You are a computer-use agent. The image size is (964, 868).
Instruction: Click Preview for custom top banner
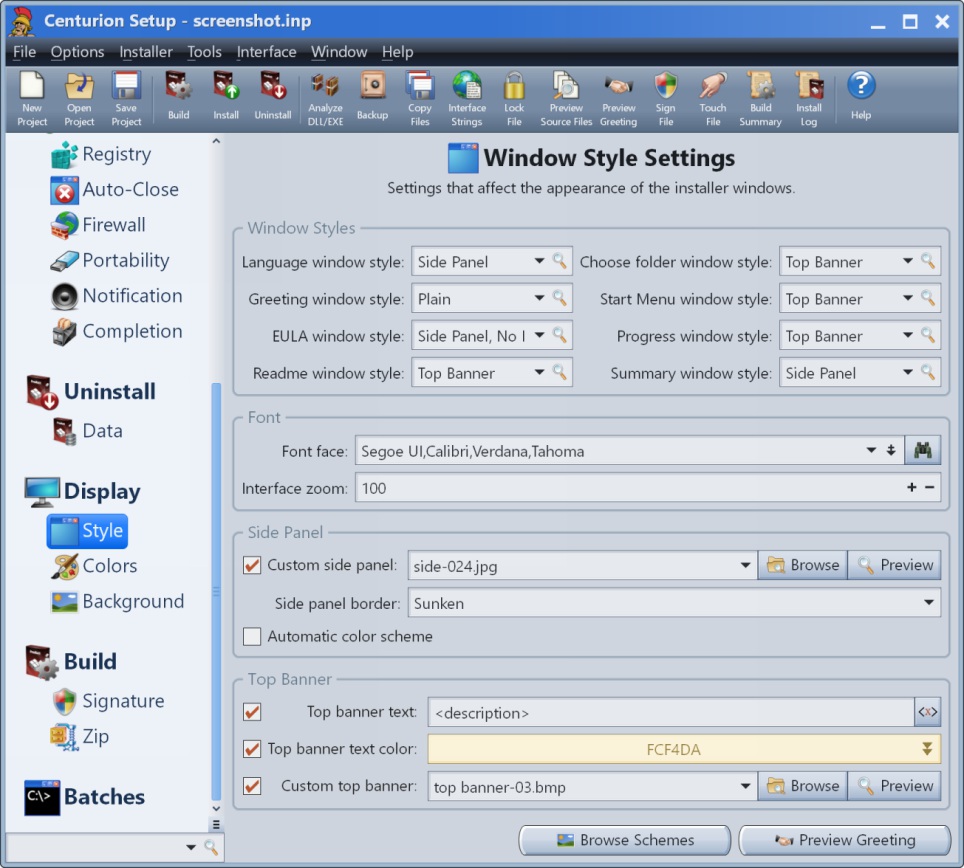tap(895, 786)
